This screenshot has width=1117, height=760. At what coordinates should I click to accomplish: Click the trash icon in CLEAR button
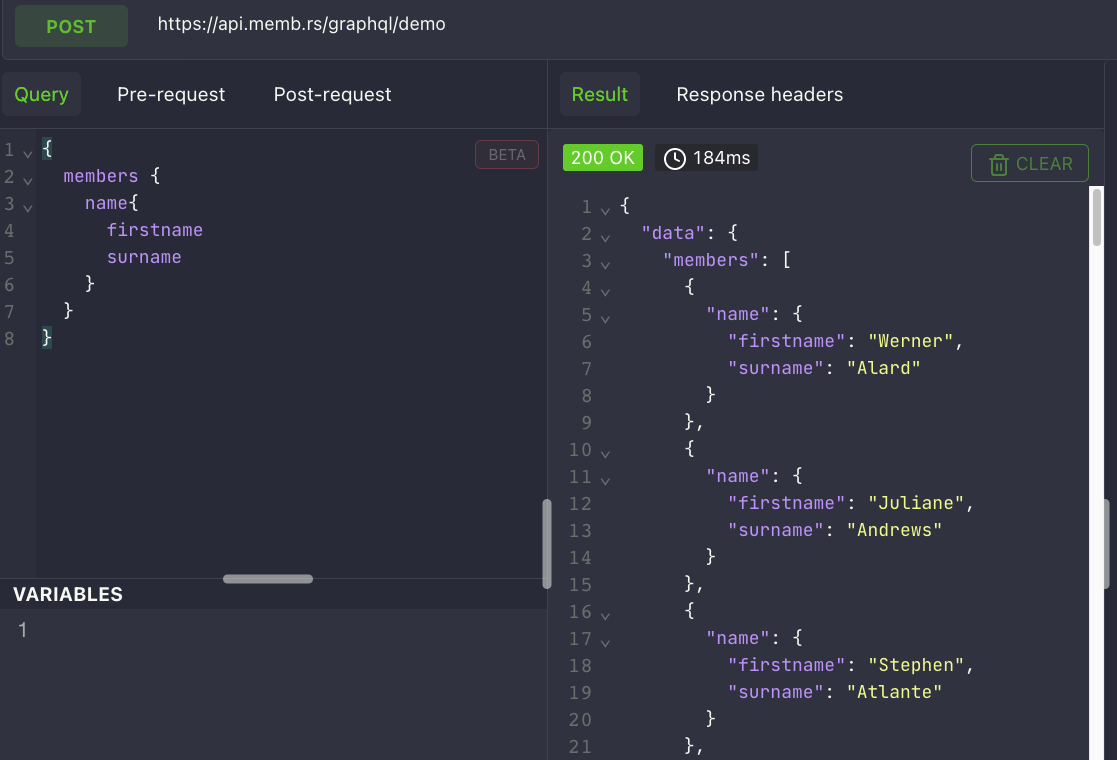(998, 165)
